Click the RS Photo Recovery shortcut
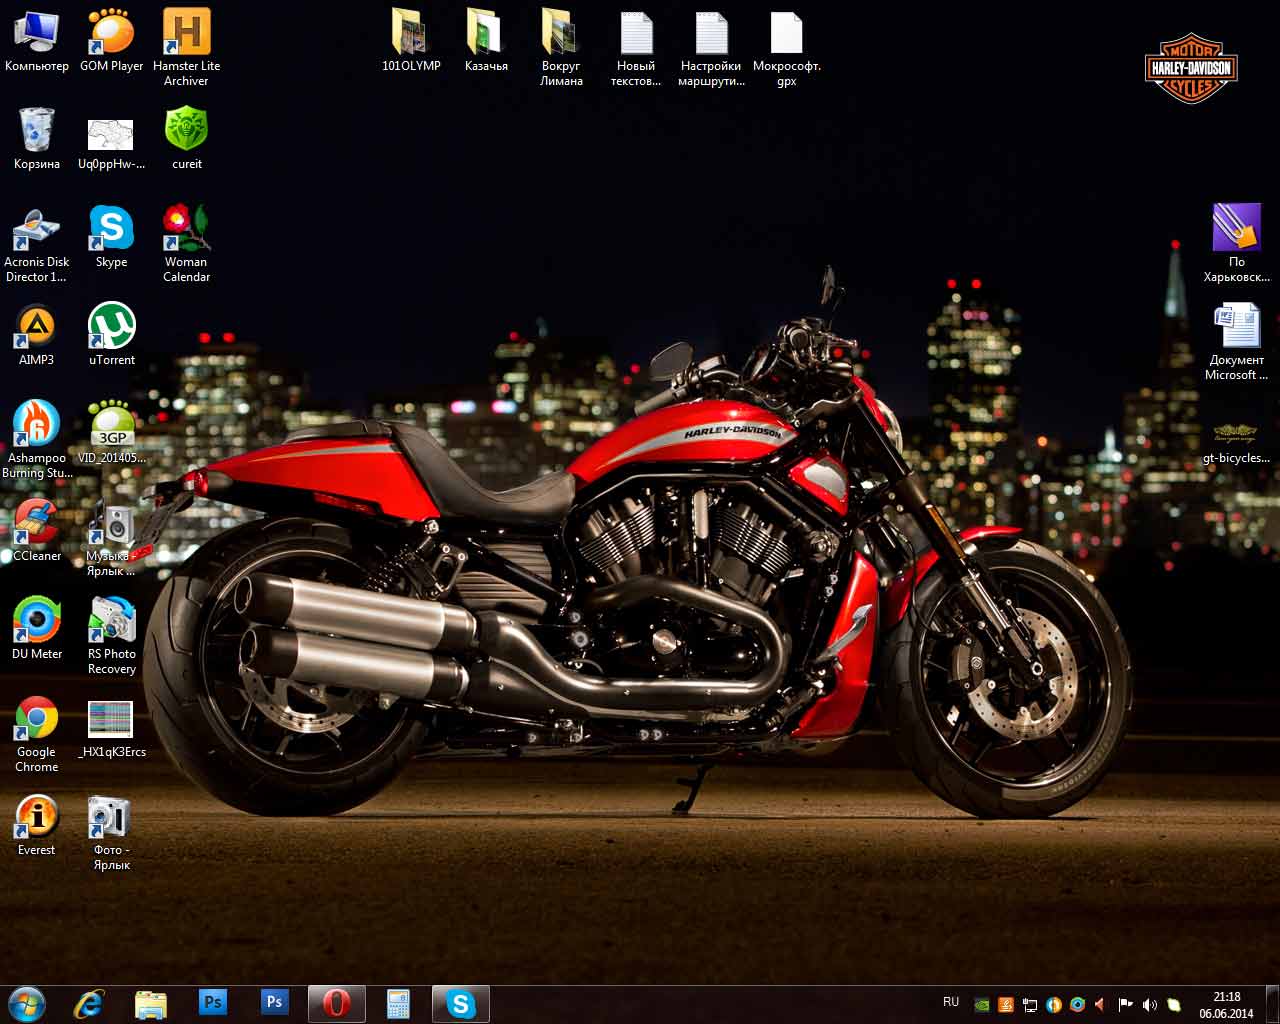The width and height of the screenshot is (1280, 1024). point(111,621)
